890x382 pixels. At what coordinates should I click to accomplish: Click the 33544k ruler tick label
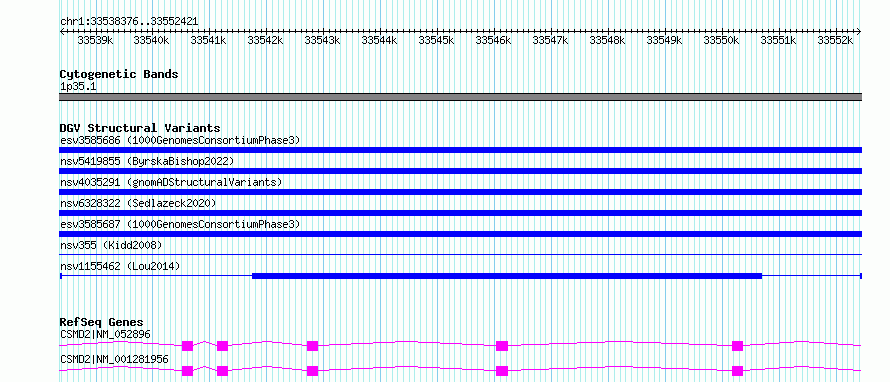click(x=380, y=40)
